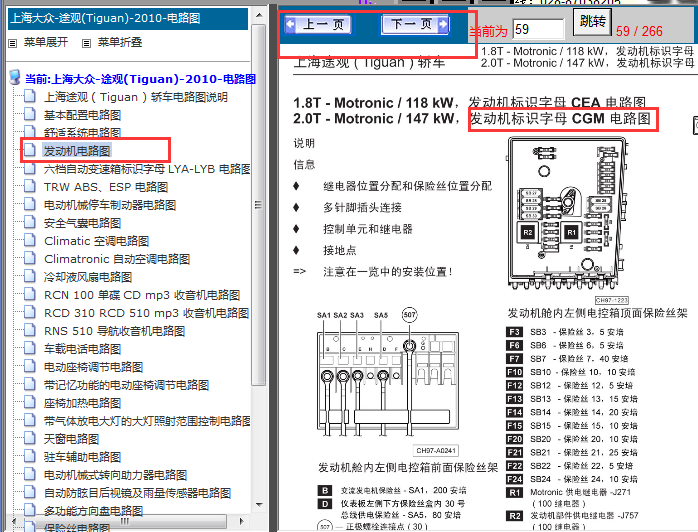Click document icon beside 安全气囊电路图

click(x=30, y=222)
